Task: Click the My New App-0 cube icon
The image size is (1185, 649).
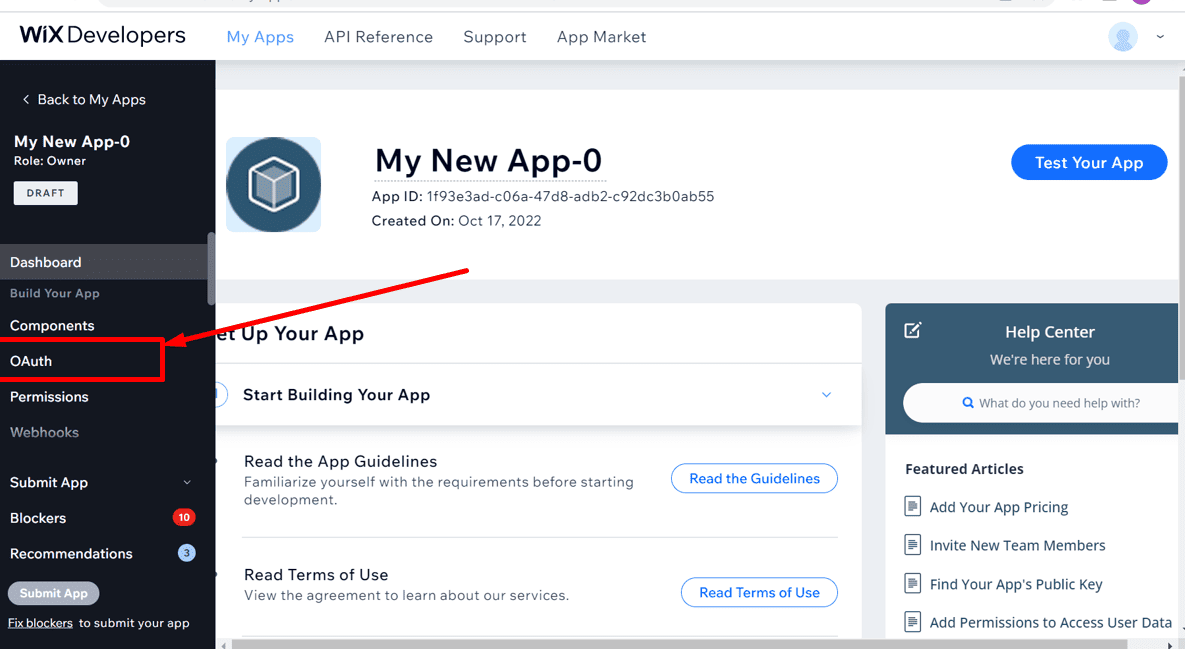Action: click(274, 184)
